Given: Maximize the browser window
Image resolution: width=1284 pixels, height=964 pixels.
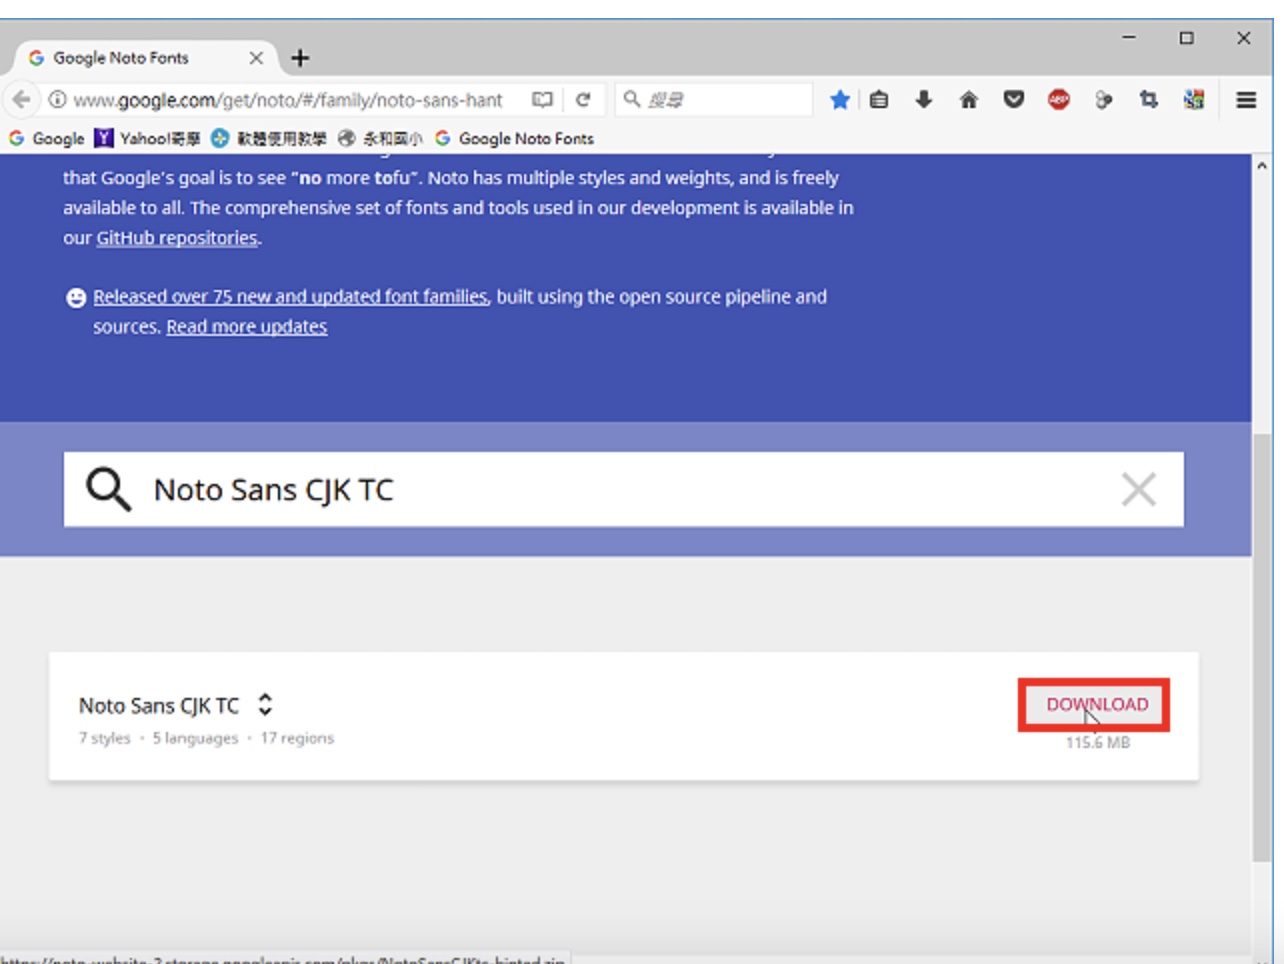Looking at the screenshot, I should (x=1186, y=38).
